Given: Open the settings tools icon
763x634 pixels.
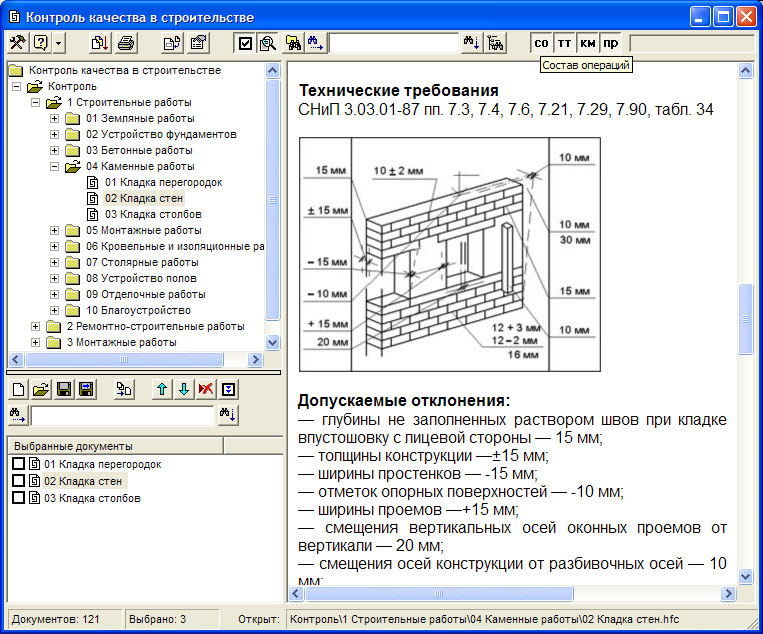Looking at the screenshot, I should (17, 43).
